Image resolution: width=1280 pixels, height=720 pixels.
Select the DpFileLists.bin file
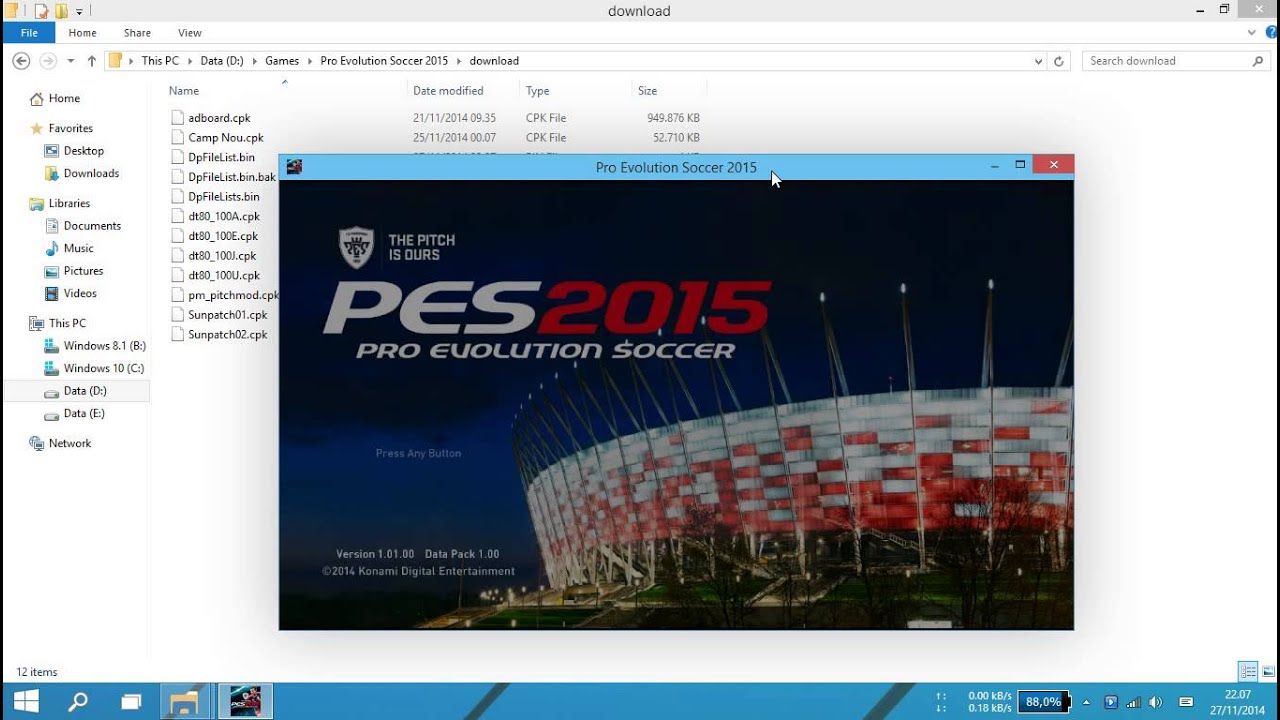pos(223,197)
